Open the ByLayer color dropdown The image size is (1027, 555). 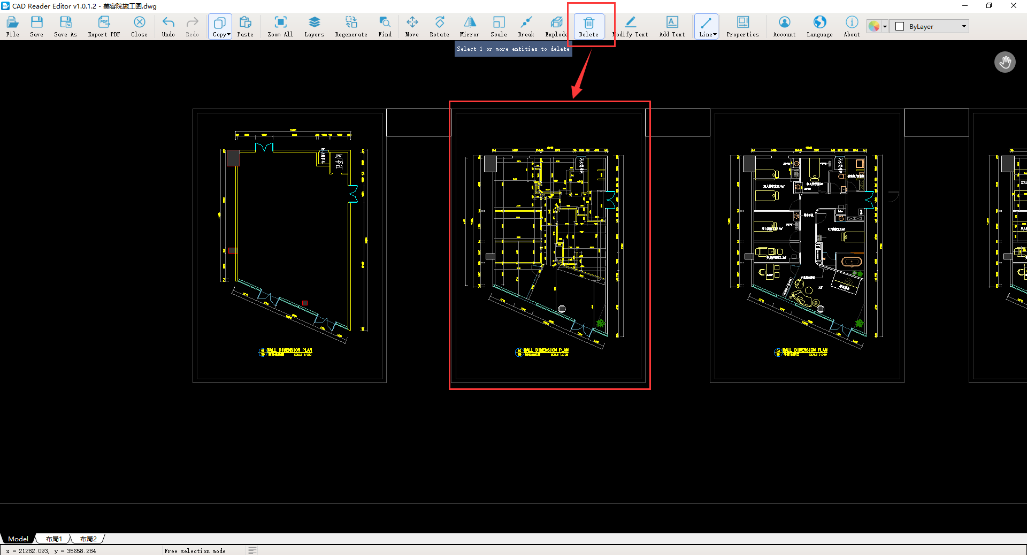(930, 26)
